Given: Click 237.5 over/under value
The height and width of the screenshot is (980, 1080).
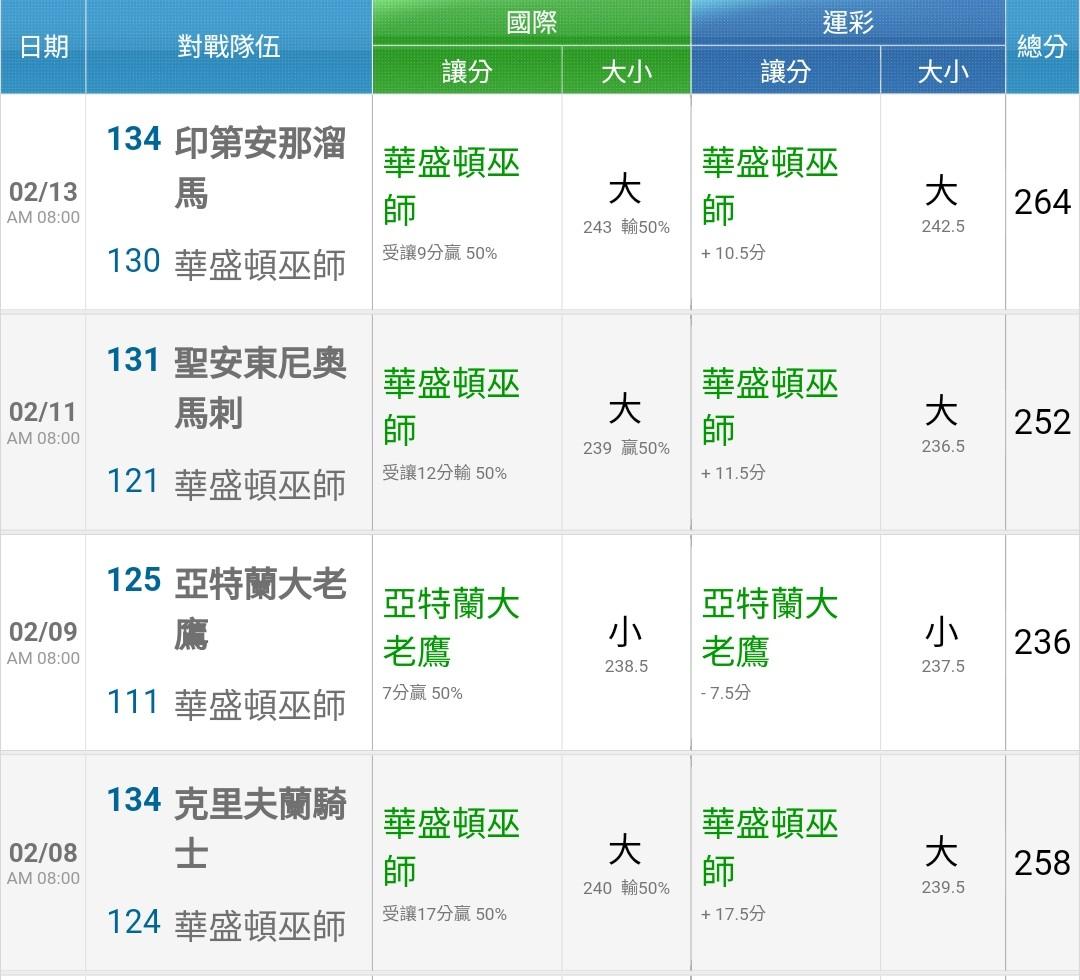Looking at the screenshot, I should point(943,666).
